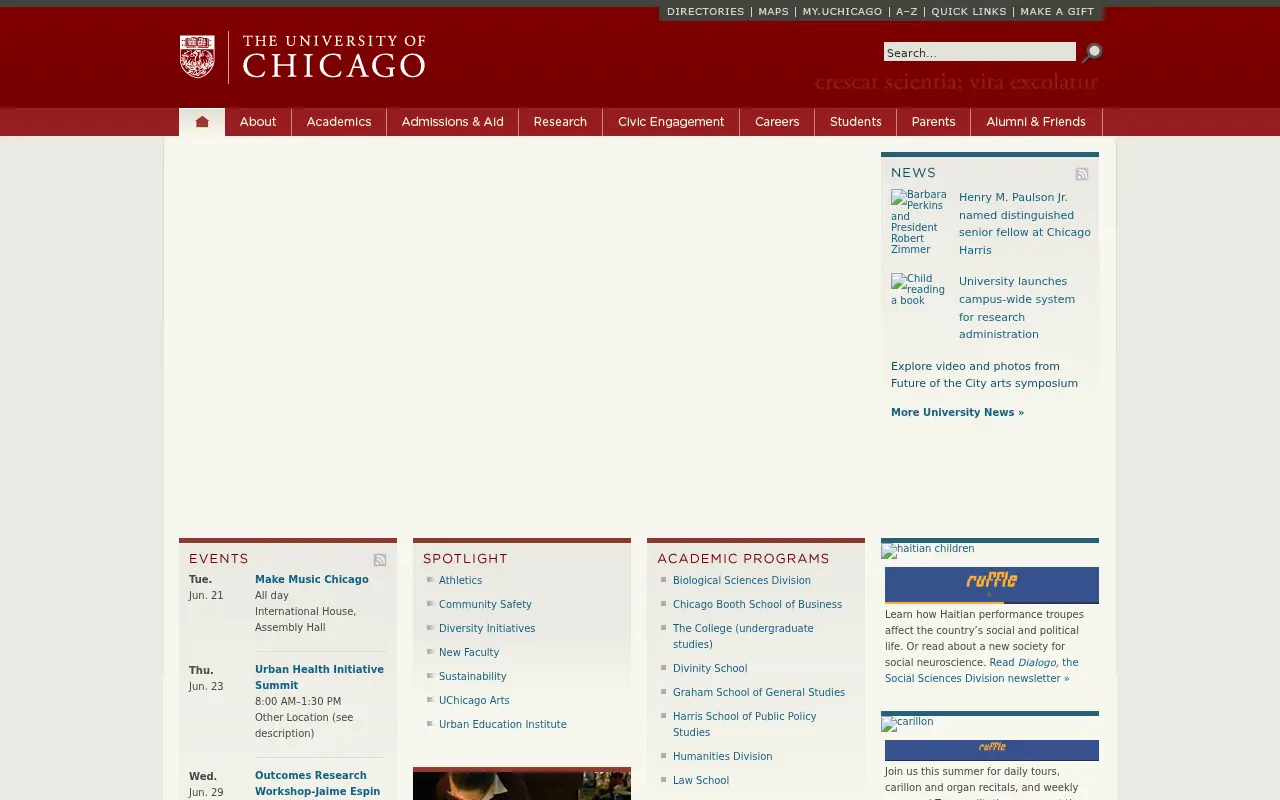Open the Careers menu
Image resolution: width=1280 pixels, height=800 pixels.
click(x=777, y=122)
